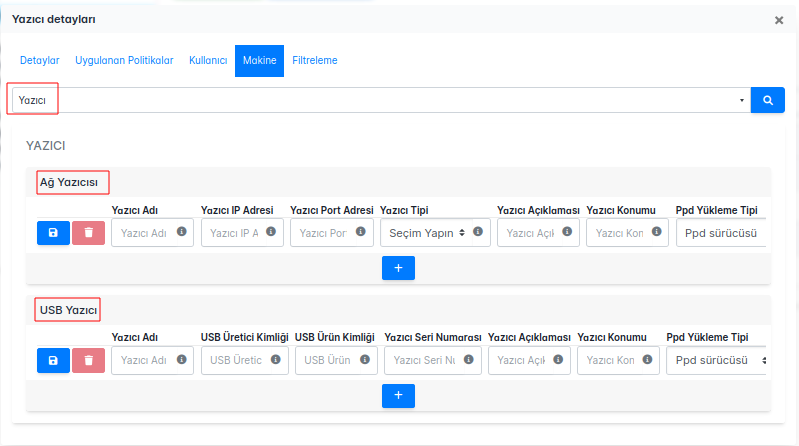The image size is (799, 446).
Task: Switch to the Detaylar tab
Action: tap(40, 61)
